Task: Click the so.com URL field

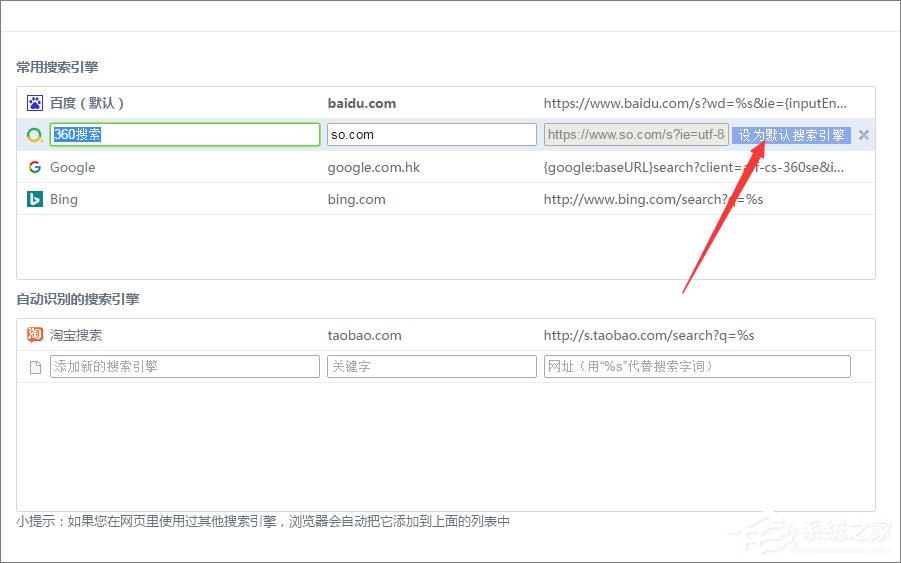Action: click(636, 134)
